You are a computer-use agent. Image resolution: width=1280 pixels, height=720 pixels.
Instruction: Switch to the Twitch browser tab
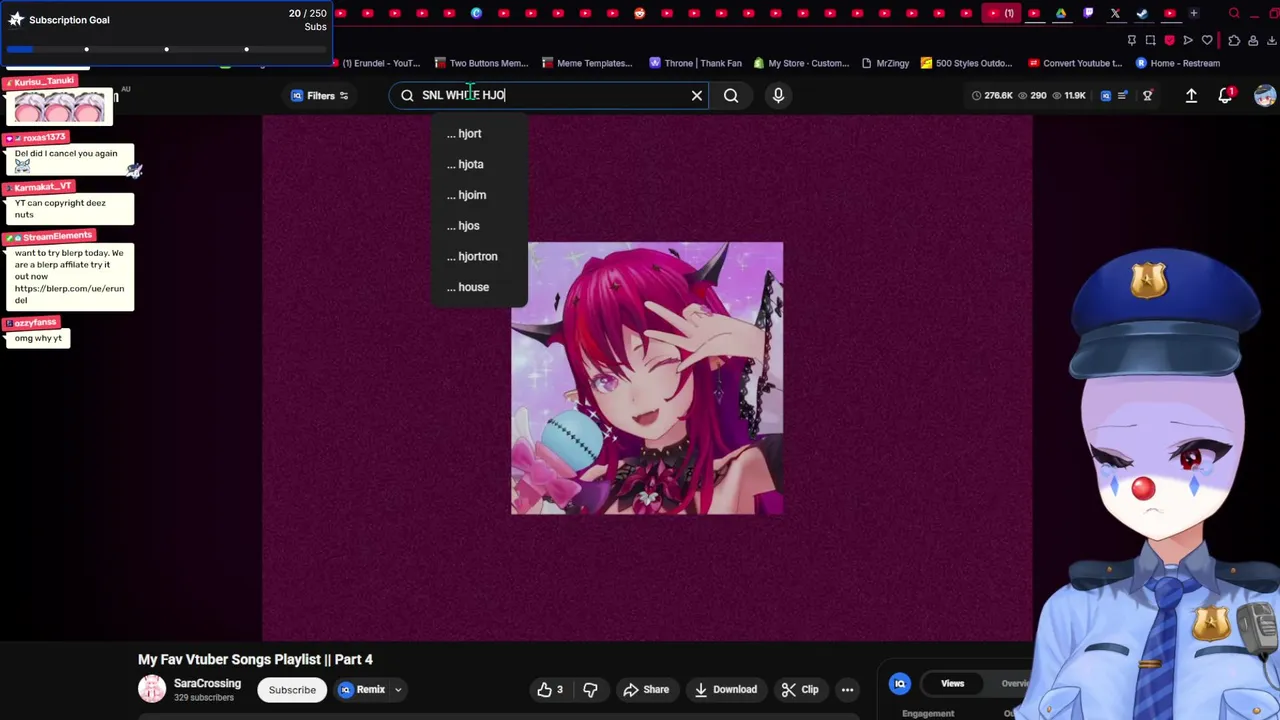click(x=1088, y=13)
